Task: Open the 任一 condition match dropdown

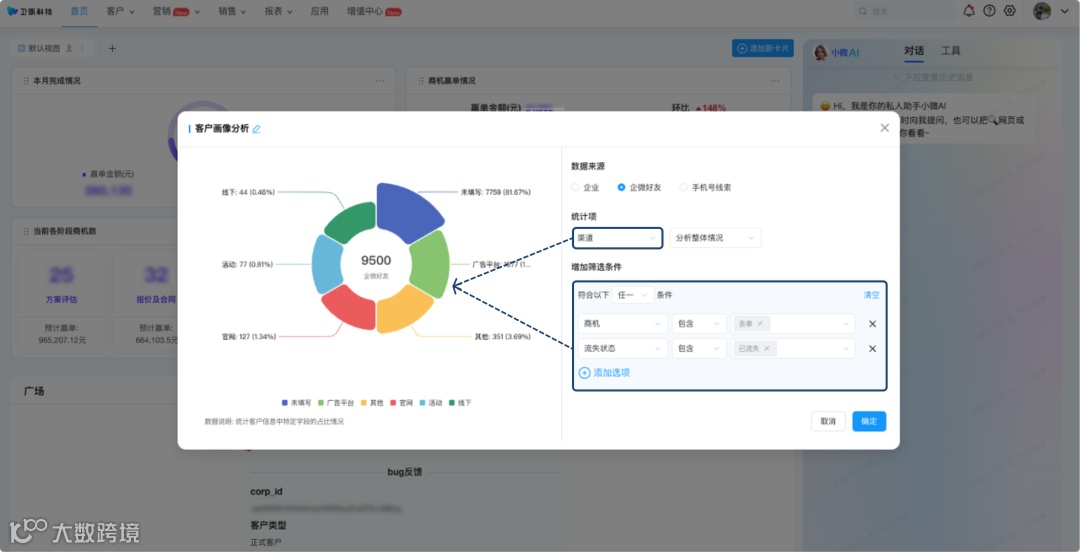Action: tap(633, 295)
